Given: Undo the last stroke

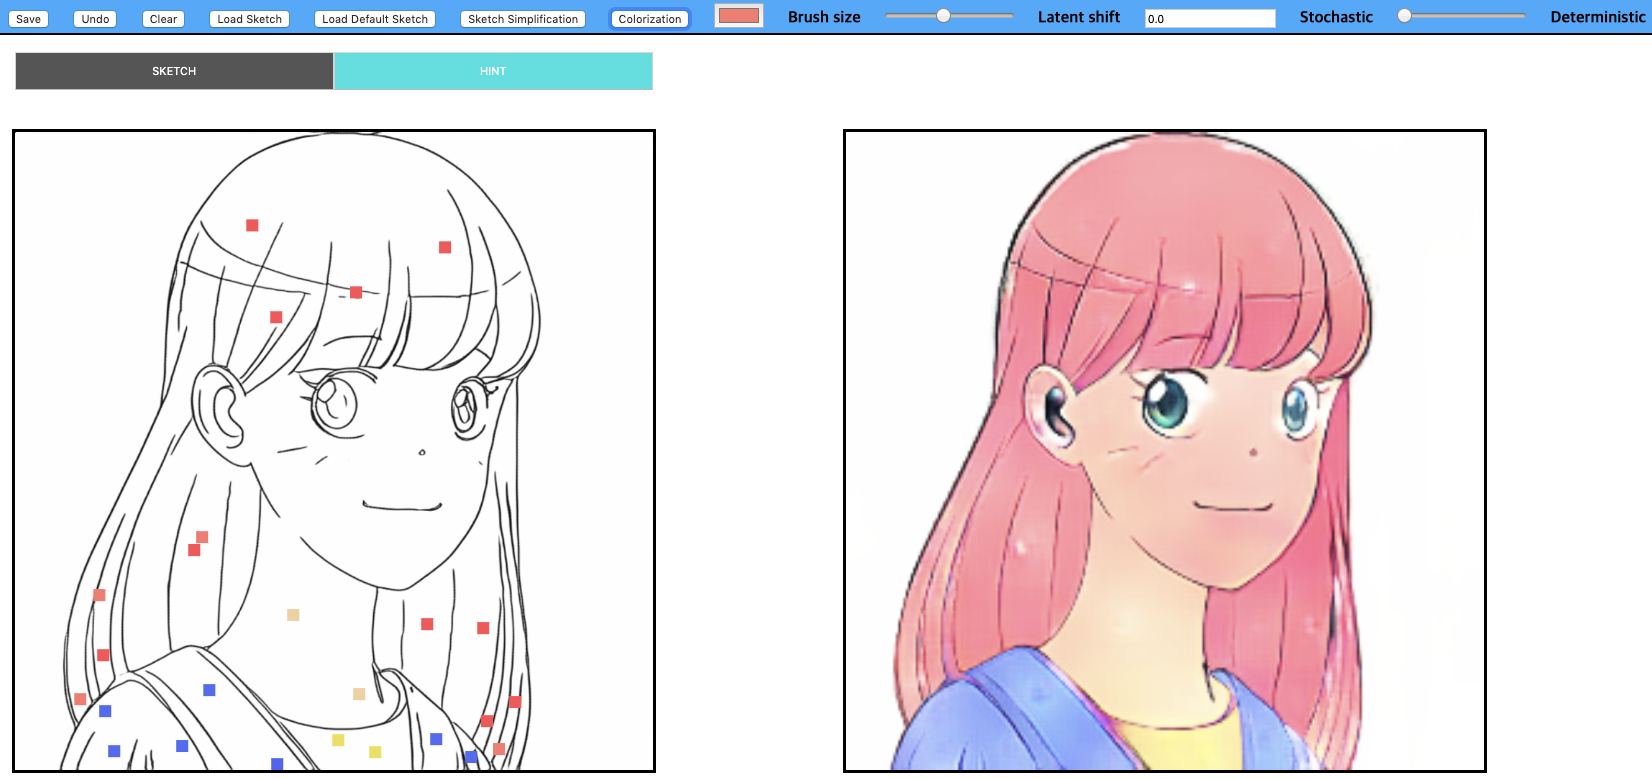Looking at the screenshot, I should (95, 19).
